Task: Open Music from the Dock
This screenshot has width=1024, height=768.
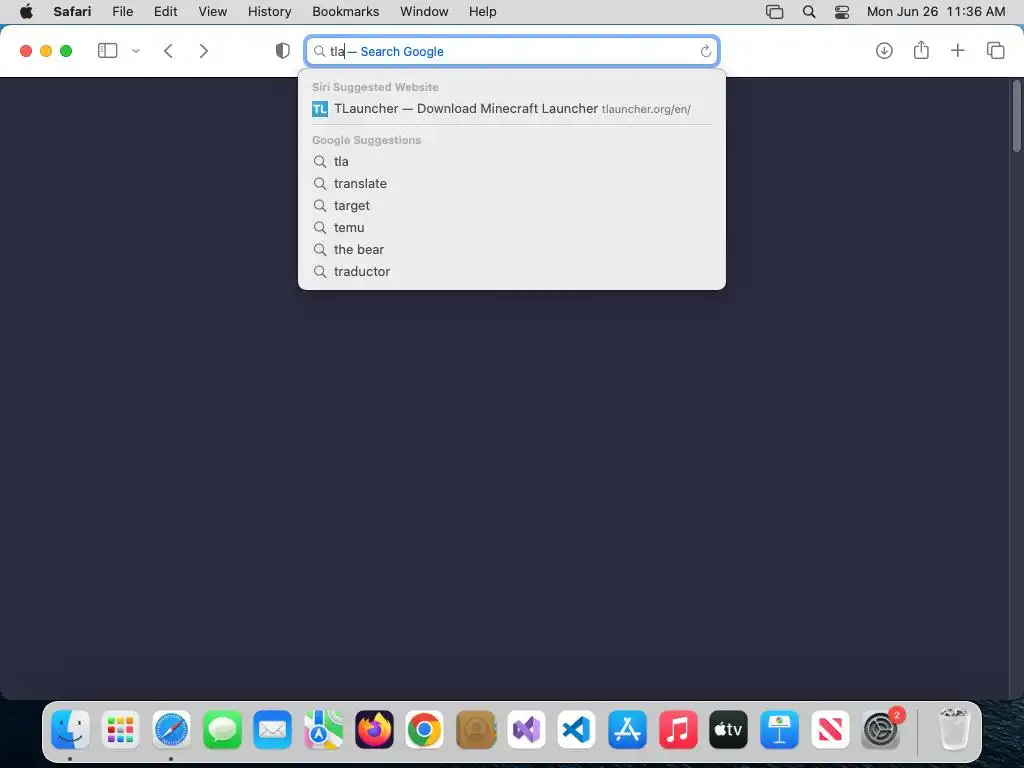Action: [678, 729]
